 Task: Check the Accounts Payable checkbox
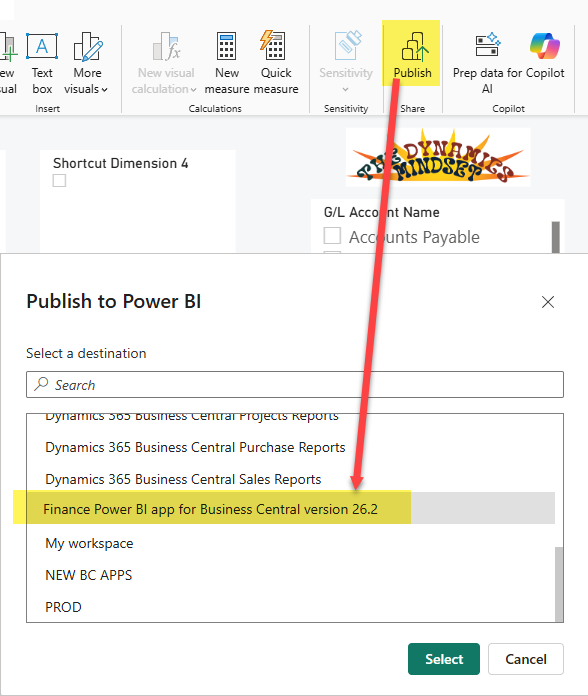click(x=332, y=236)
